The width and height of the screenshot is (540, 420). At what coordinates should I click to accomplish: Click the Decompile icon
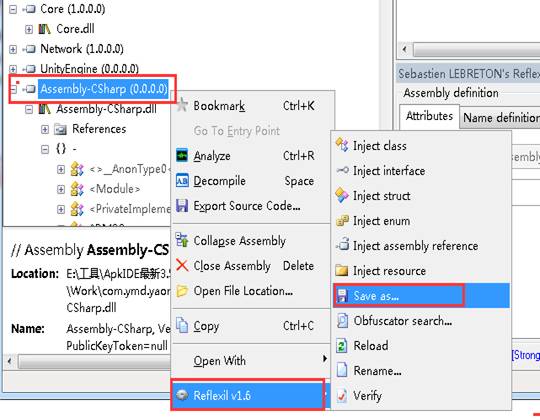click(182, 181)
